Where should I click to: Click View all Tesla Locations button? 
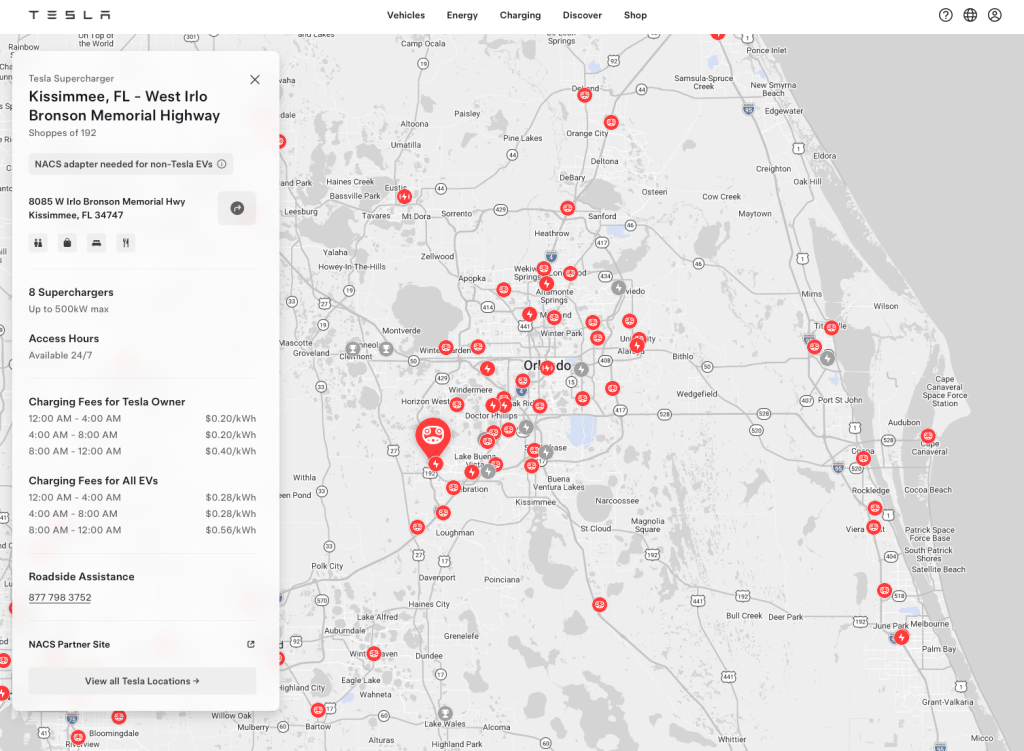click(x=142, y=681)
